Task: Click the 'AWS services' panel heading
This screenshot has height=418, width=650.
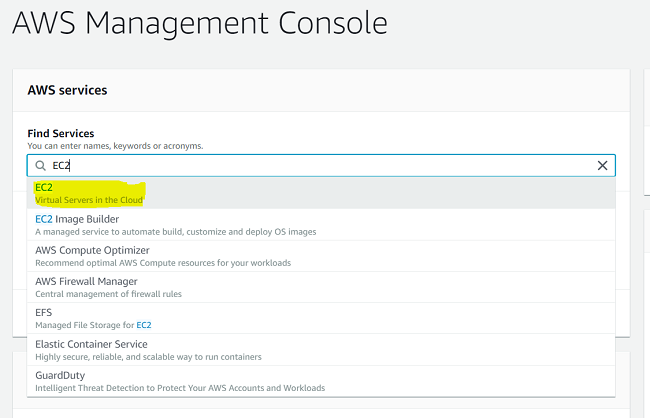Action: 67,90
